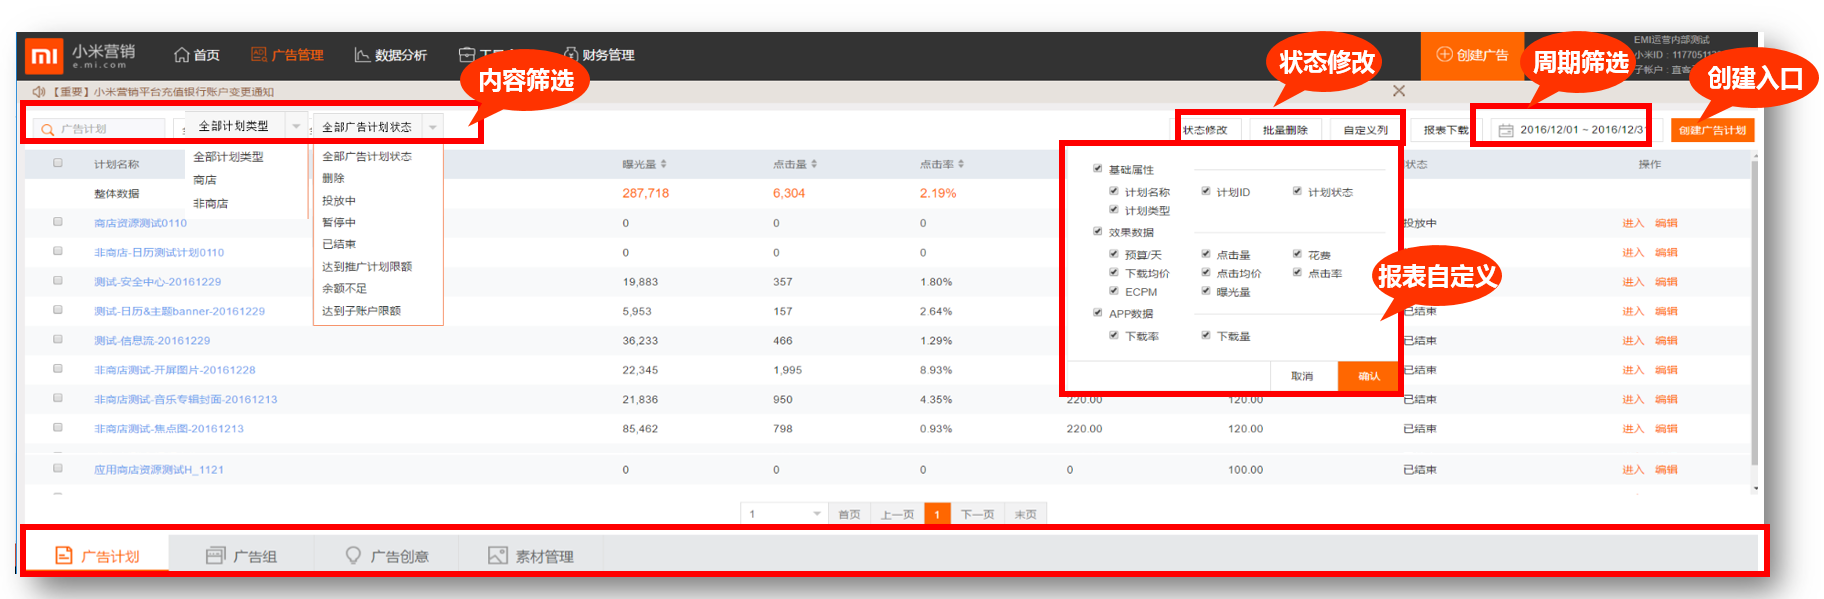This screenshot has height=599, width=1824.
Task: Select 投放中 from the status list
Action: pos(339,201)
